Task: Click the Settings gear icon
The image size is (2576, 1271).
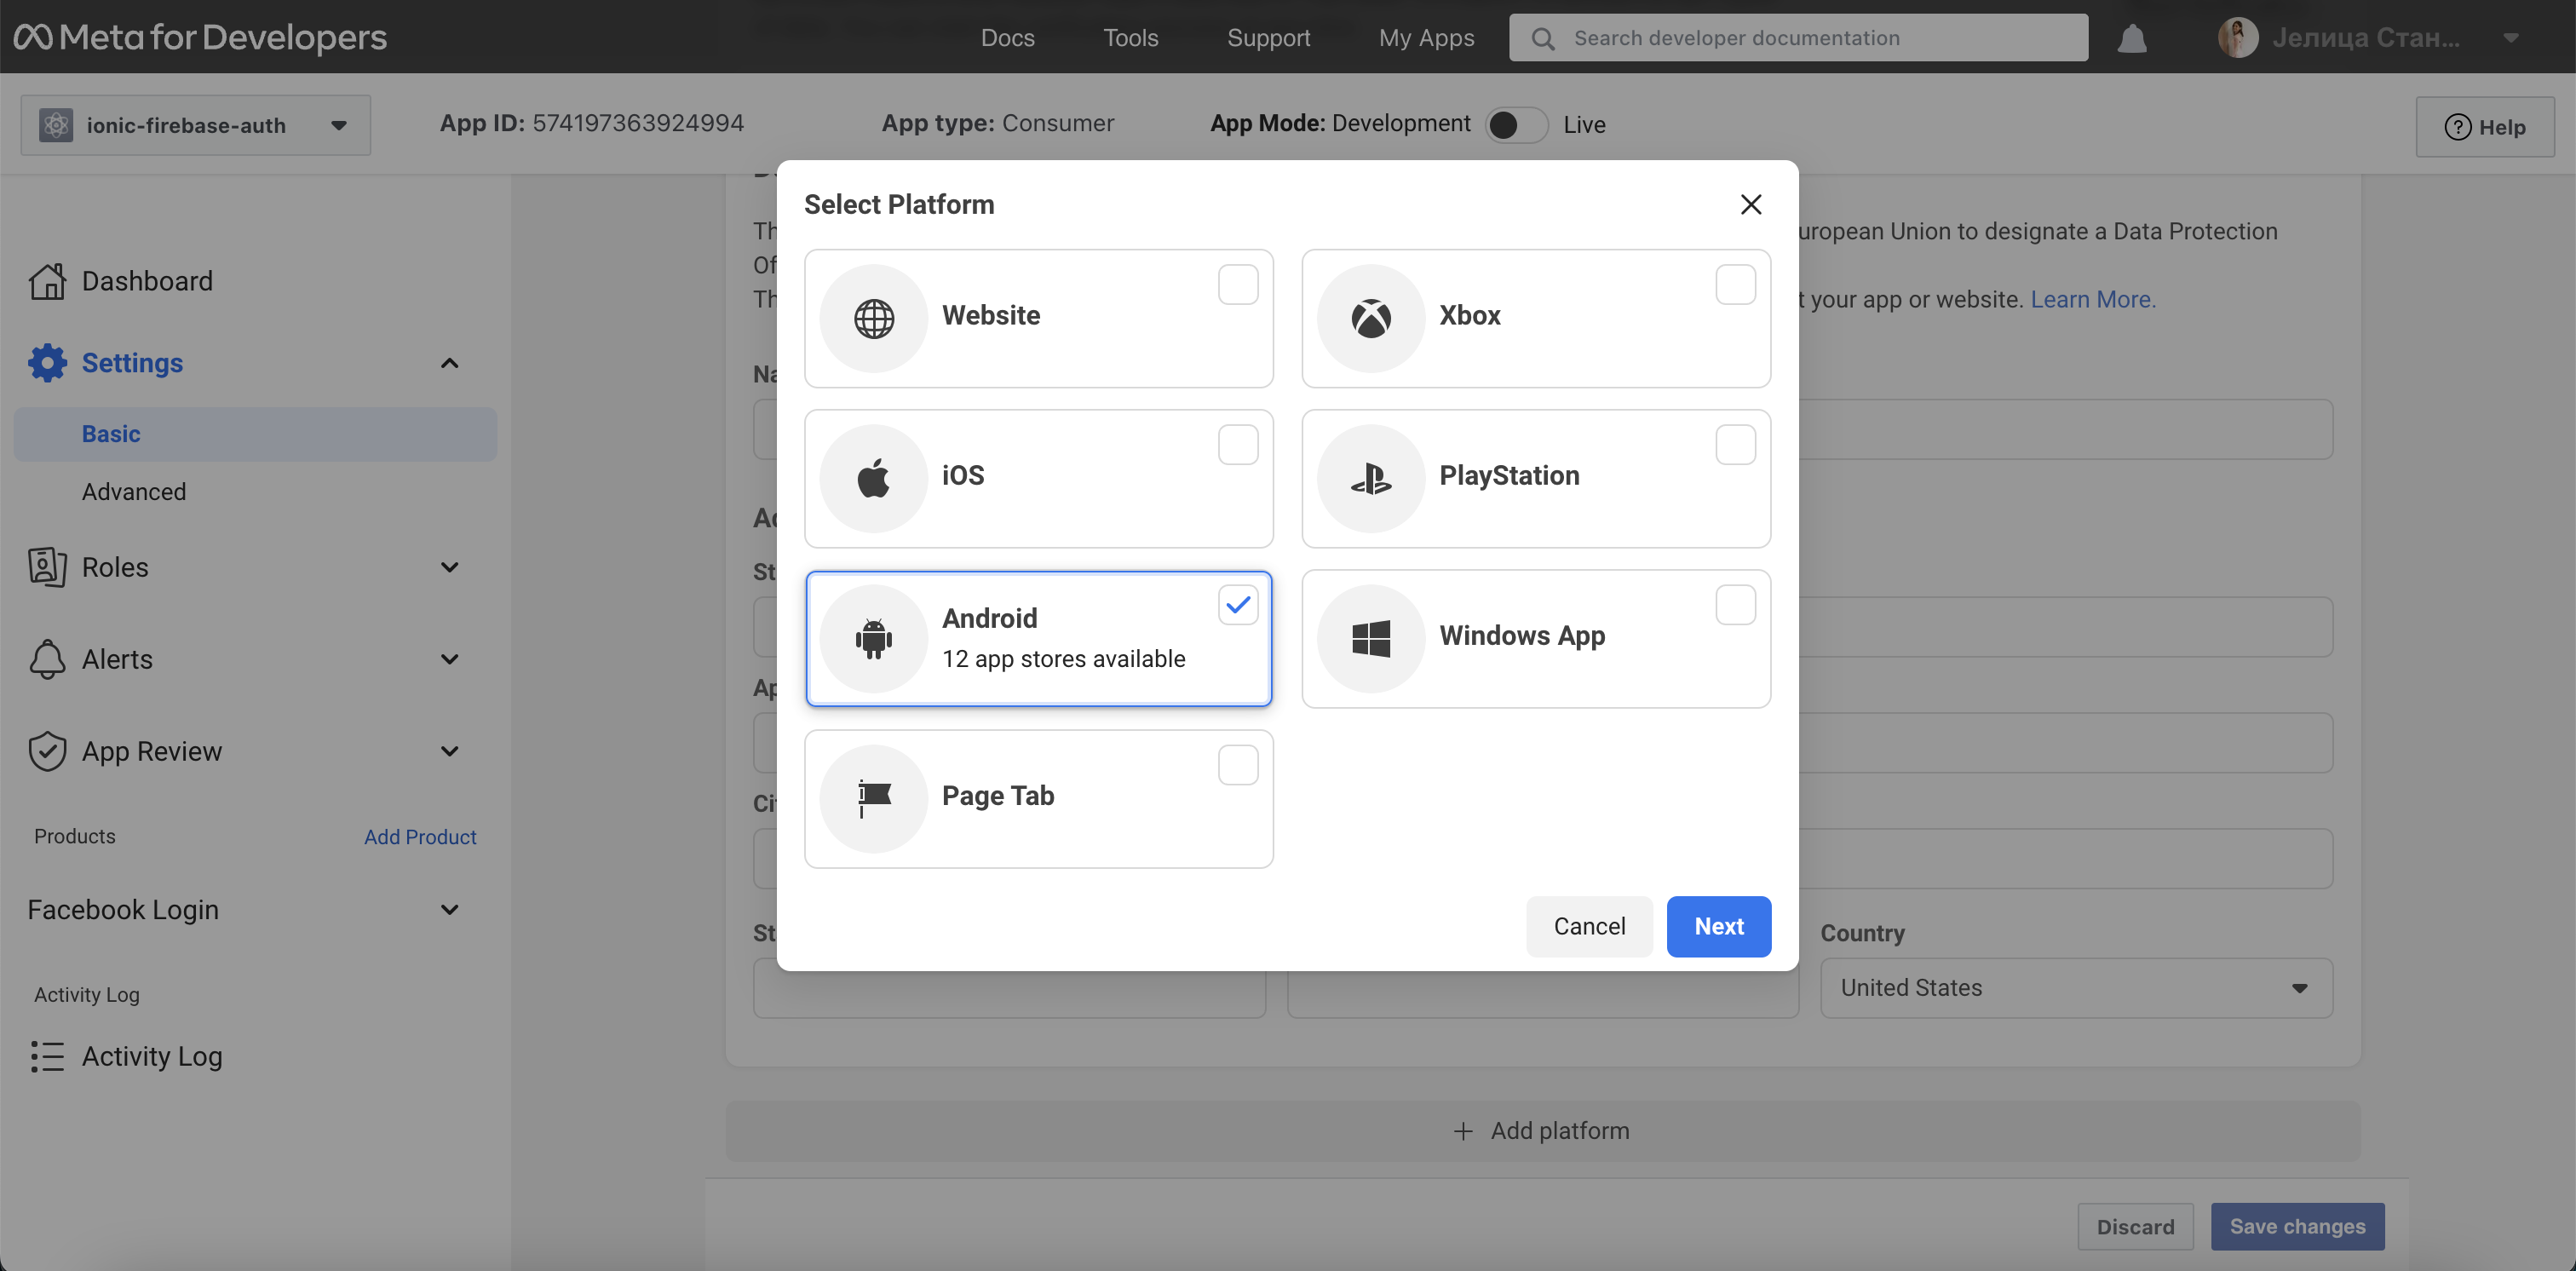Action: pos(47,363)
